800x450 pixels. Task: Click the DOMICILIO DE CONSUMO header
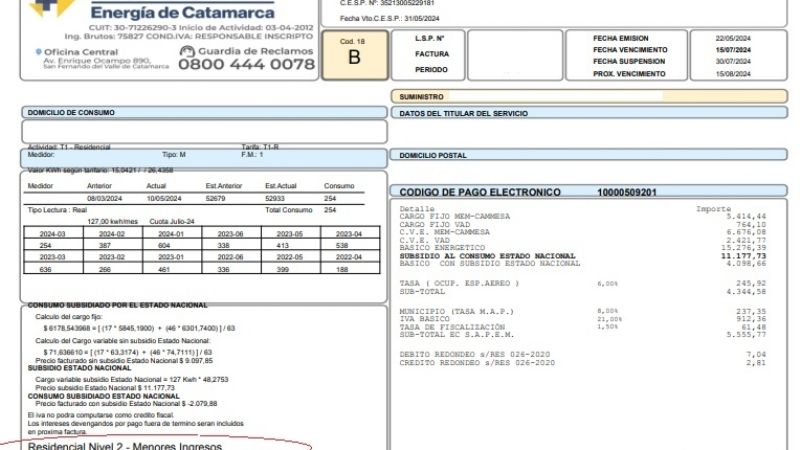[x=204, y=112]
